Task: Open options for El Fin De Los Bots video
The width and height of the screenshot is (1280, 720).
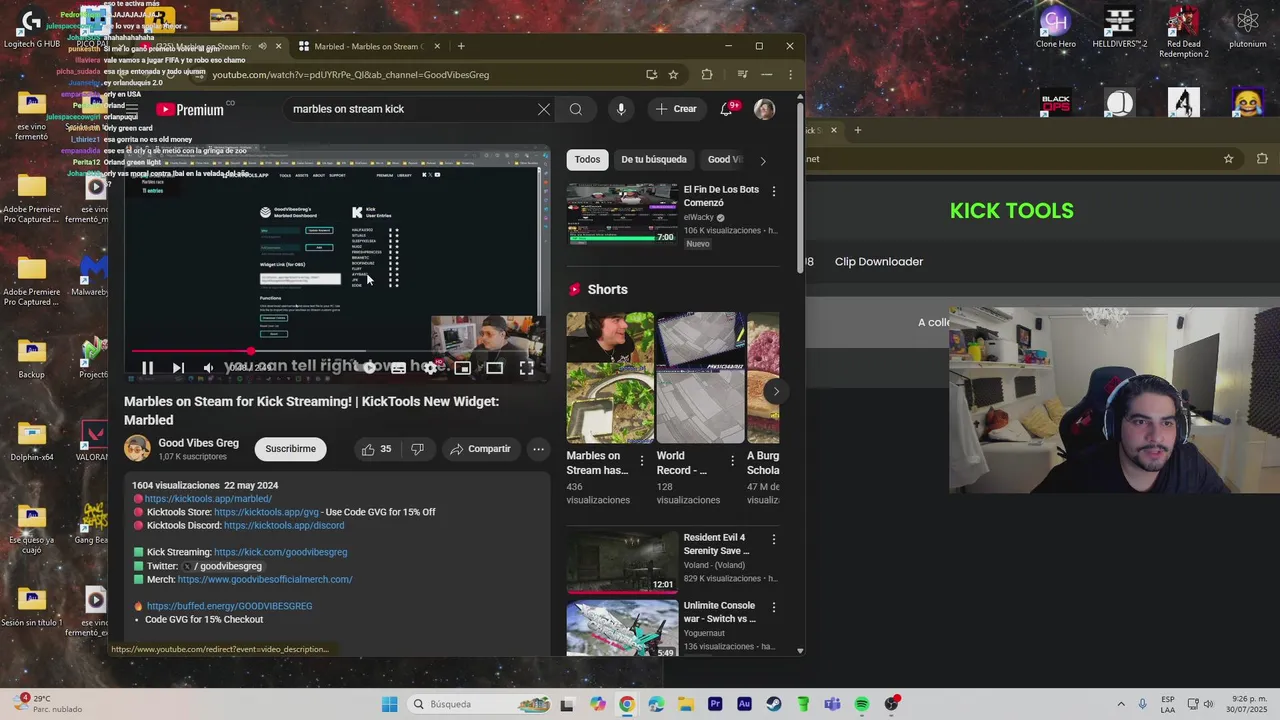Action: point(773,191)
